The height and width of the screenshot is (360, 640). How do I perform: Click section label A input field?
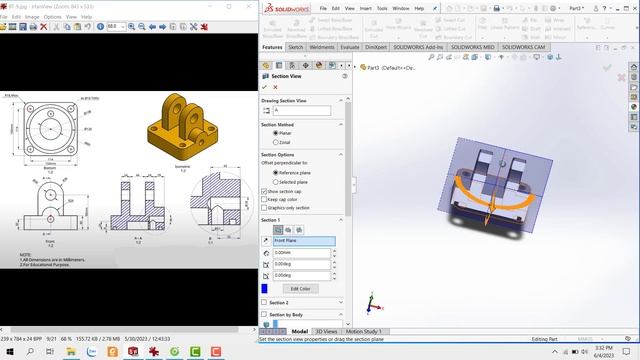pyautogui.click(x=302, y=110)
